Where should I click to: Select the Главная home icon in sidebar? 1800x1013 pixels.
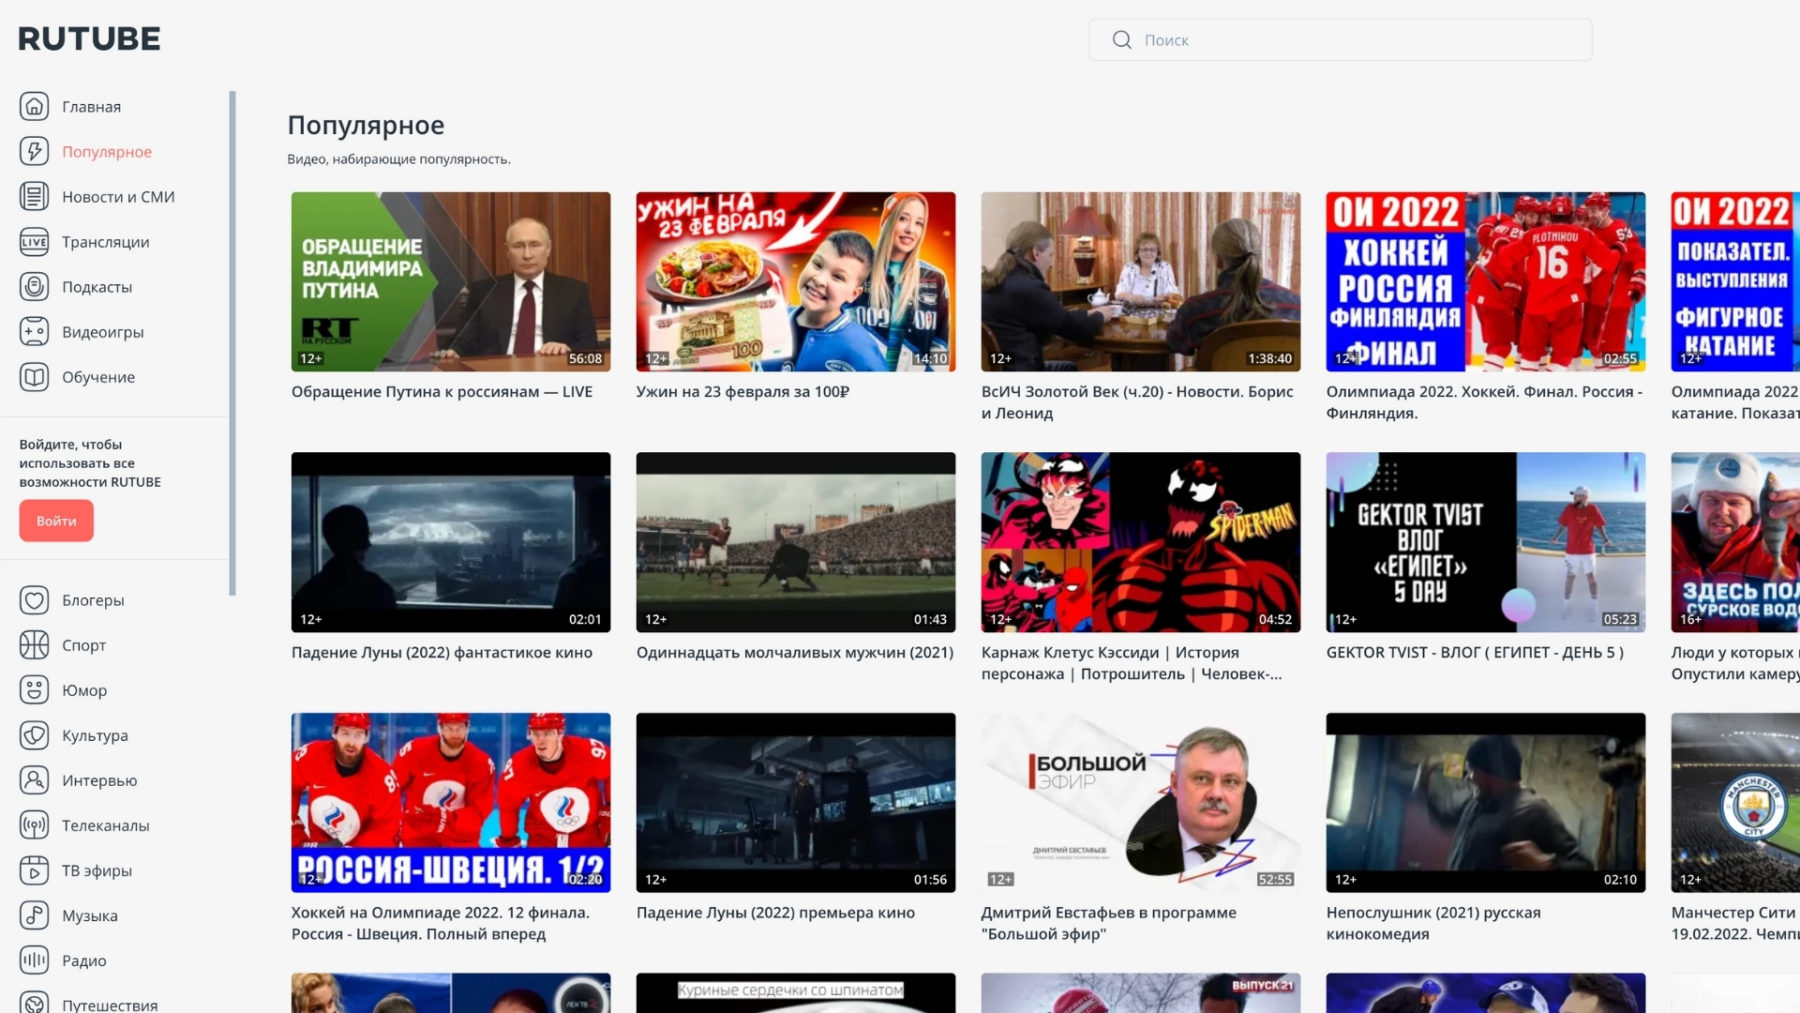point(35,106)
